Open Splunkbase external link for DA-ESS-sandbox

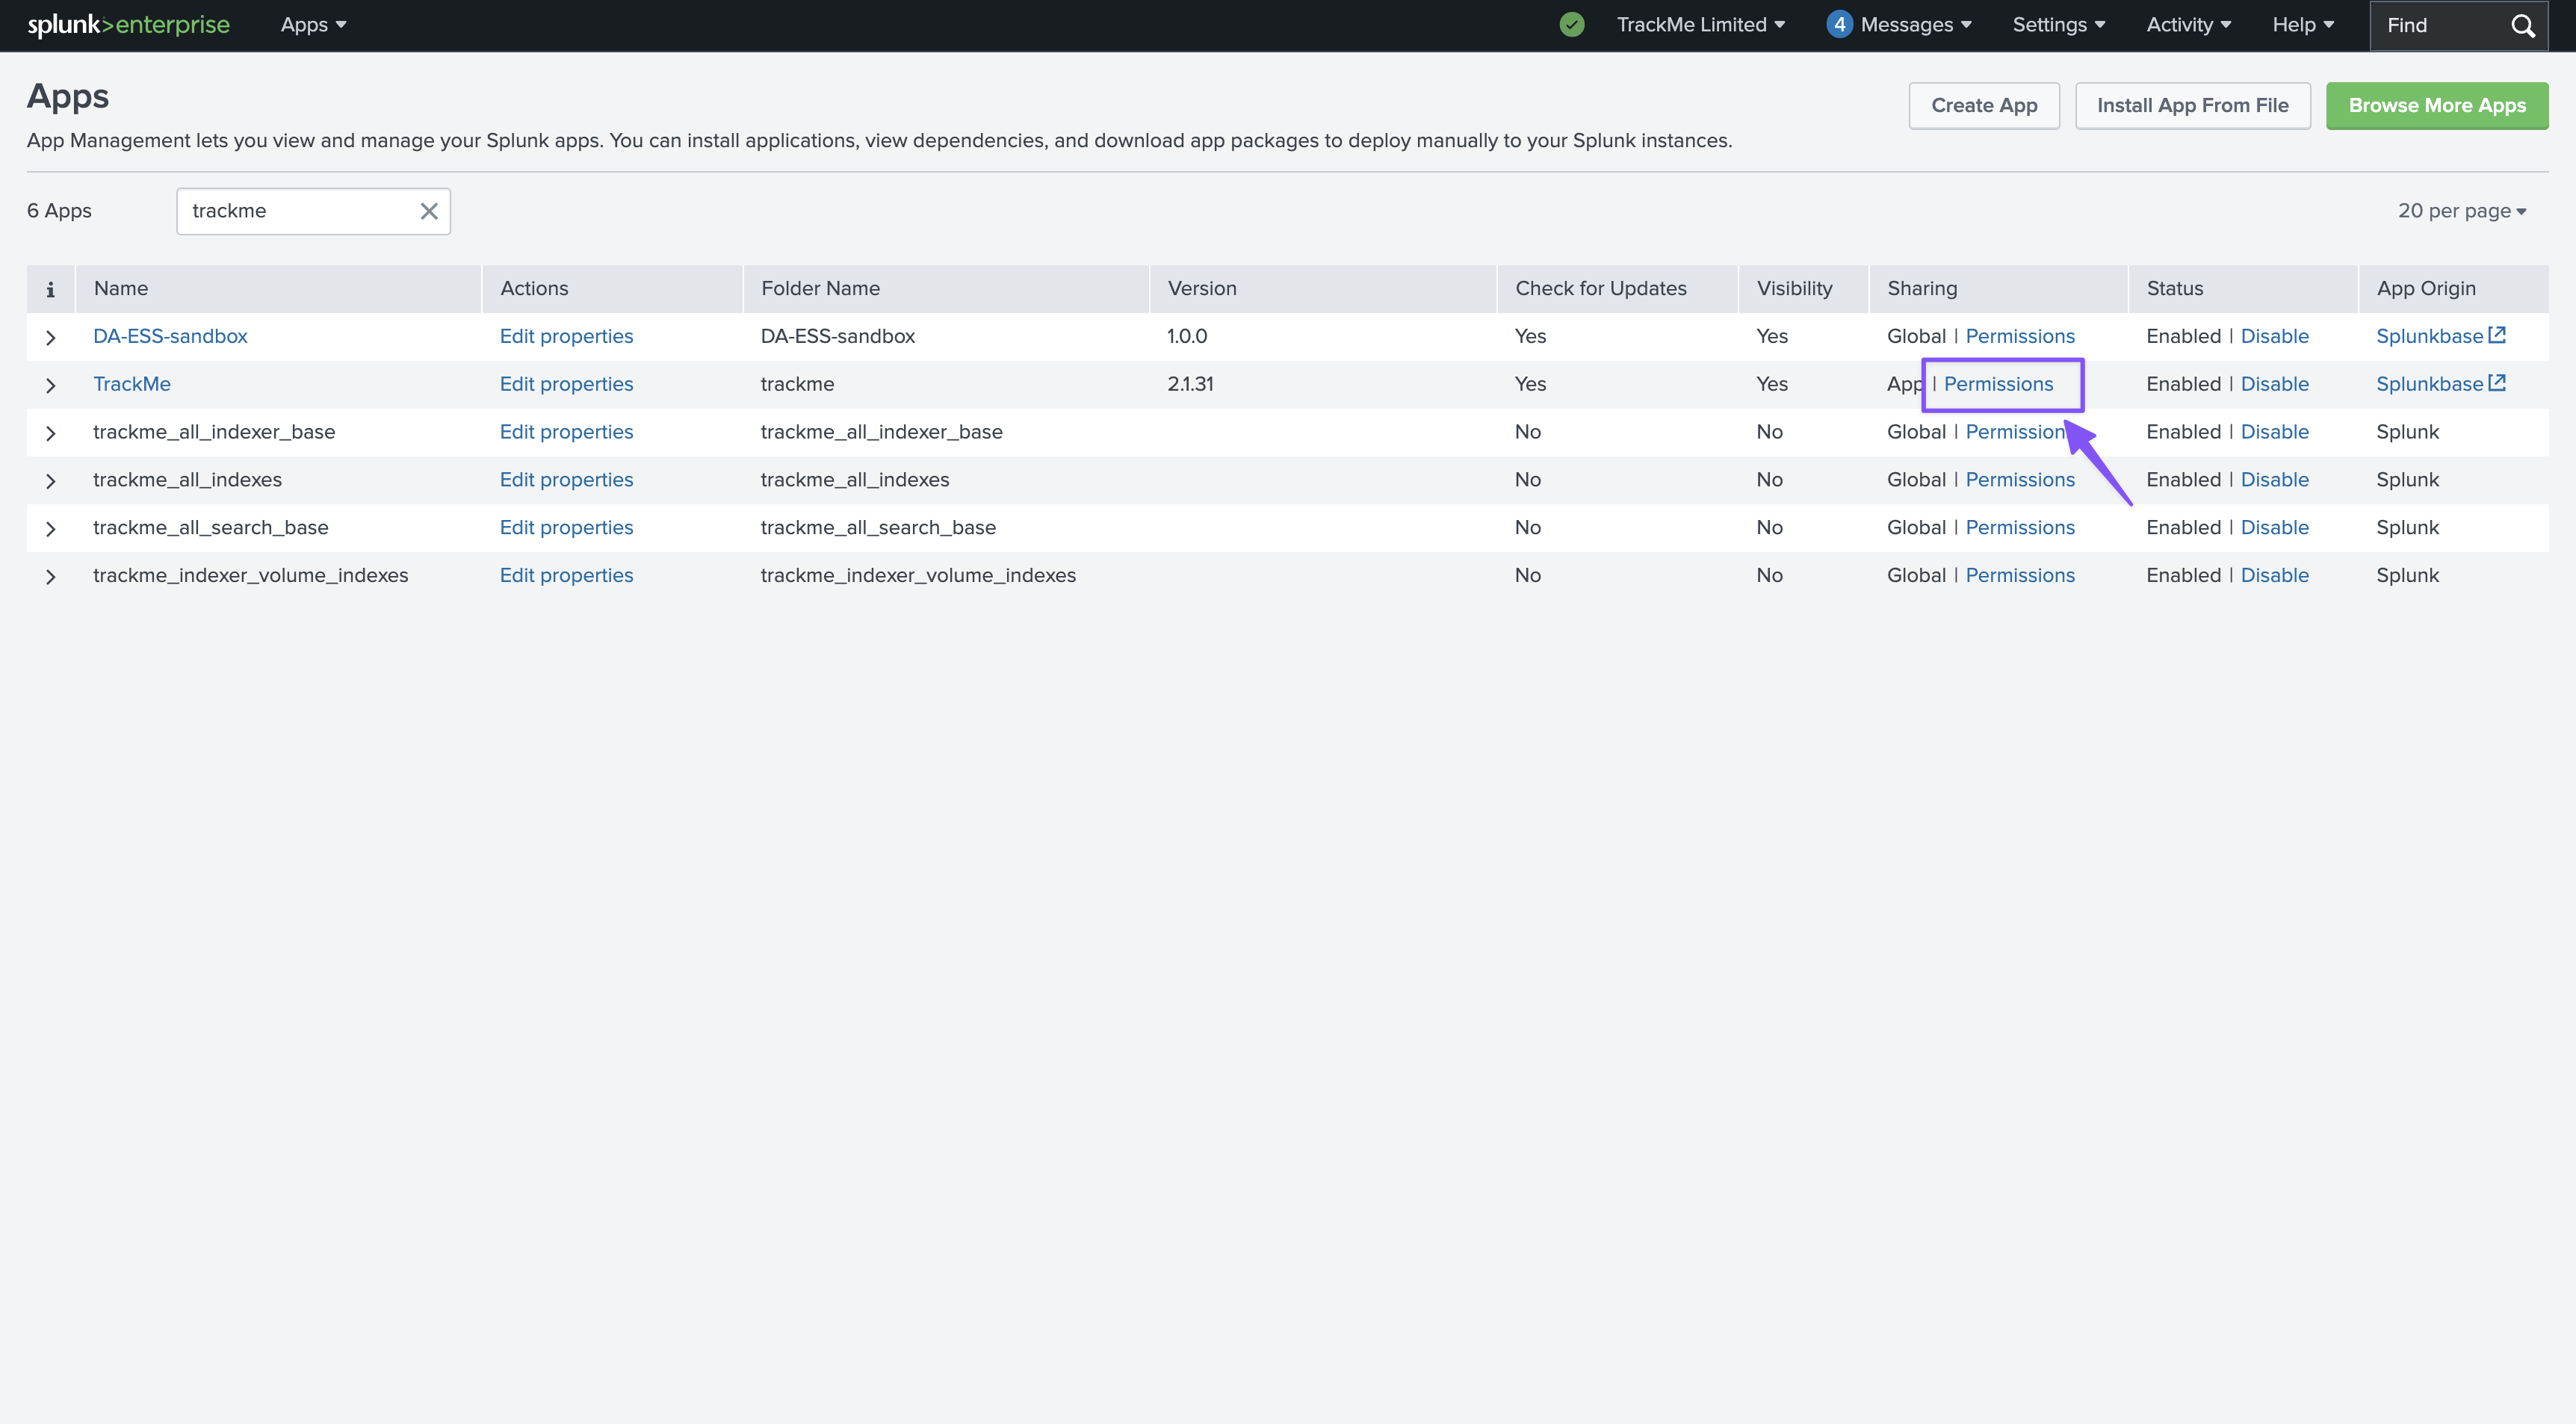point(2440,336)
